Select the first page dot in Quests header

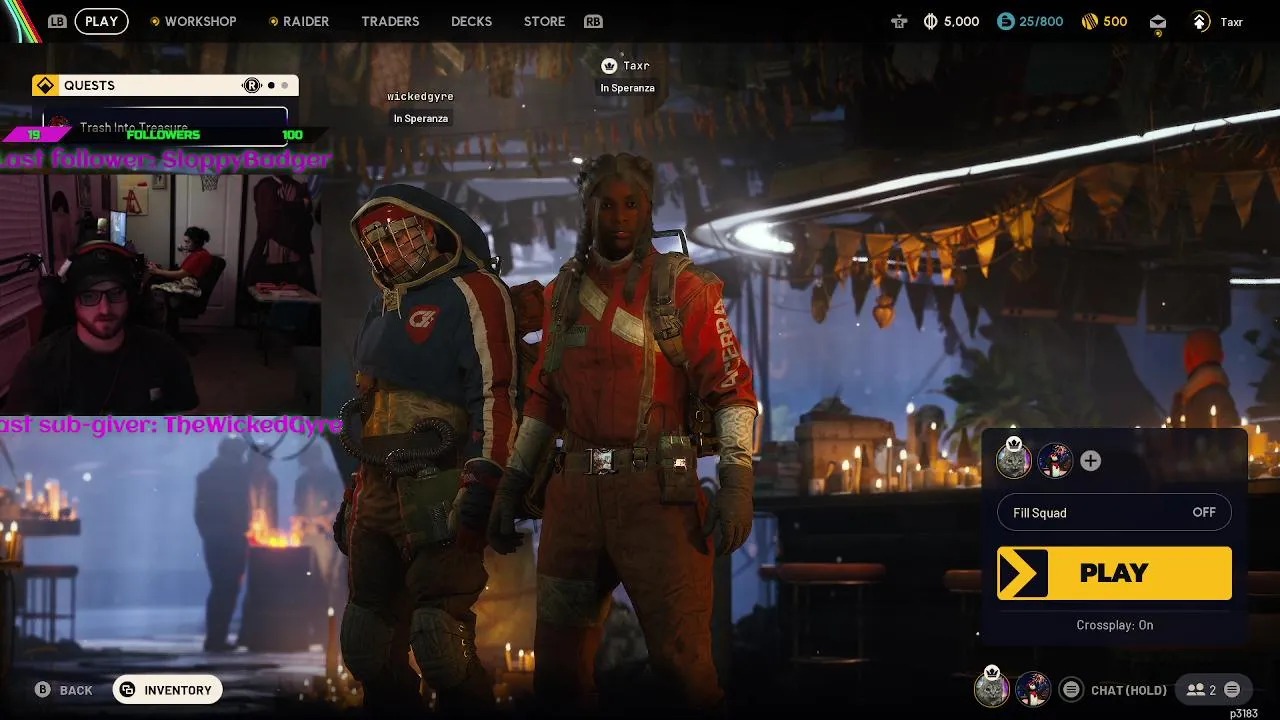[271, 85]
